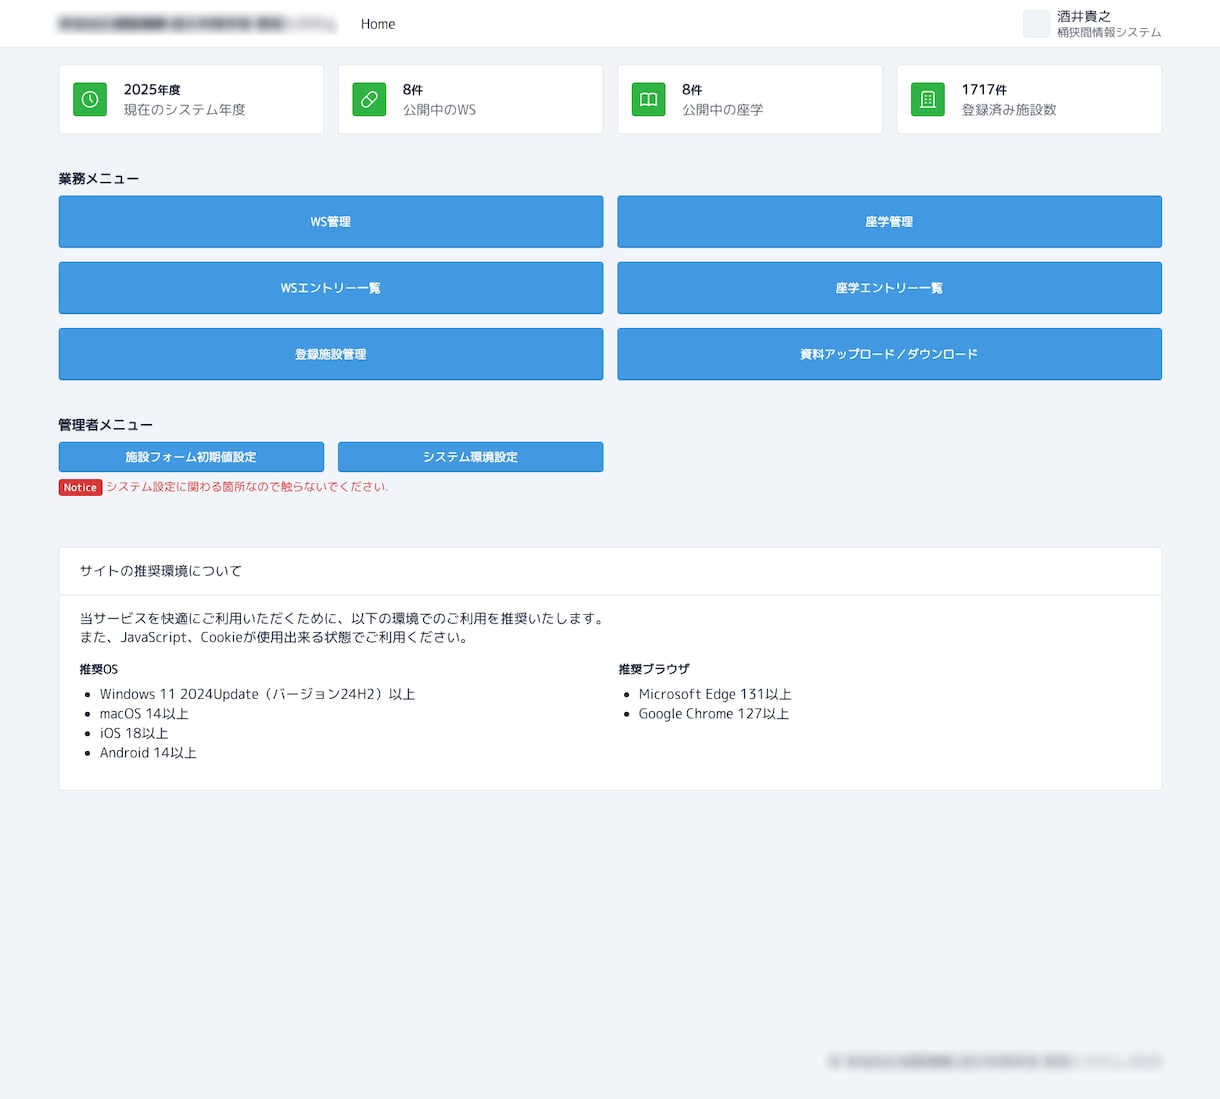This screenshot has height=1099, width=1220.
Task: Click the Microsoft Edge 131以上 list item
Action: 715,694
